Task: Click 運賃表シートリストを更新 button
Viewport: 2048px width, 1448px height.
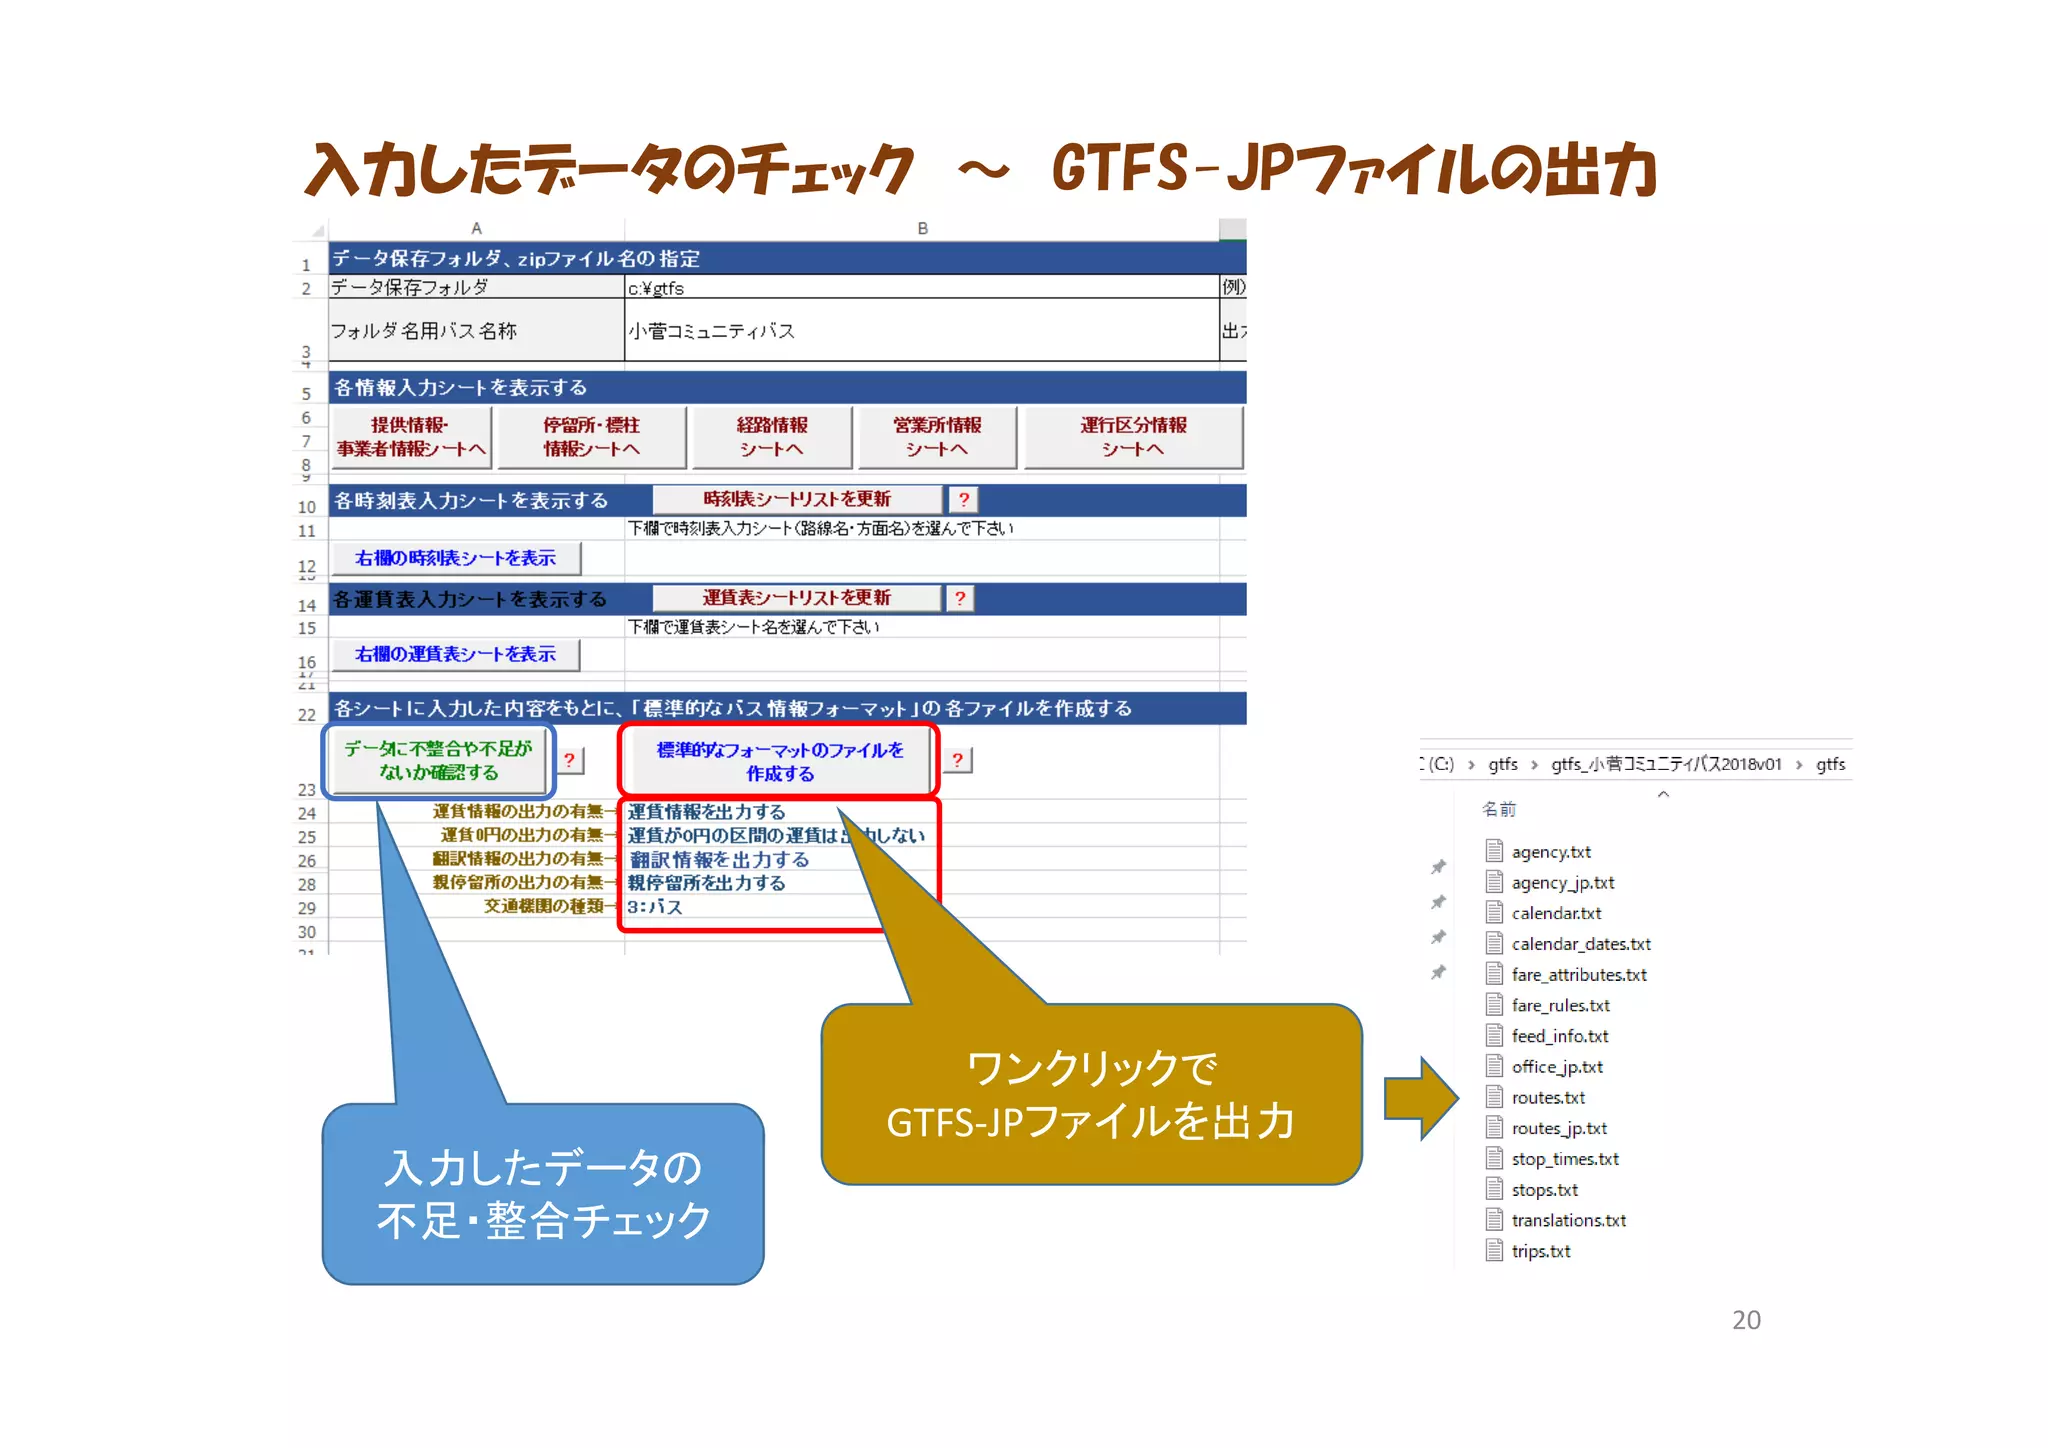Action: (x=797, y=598)
